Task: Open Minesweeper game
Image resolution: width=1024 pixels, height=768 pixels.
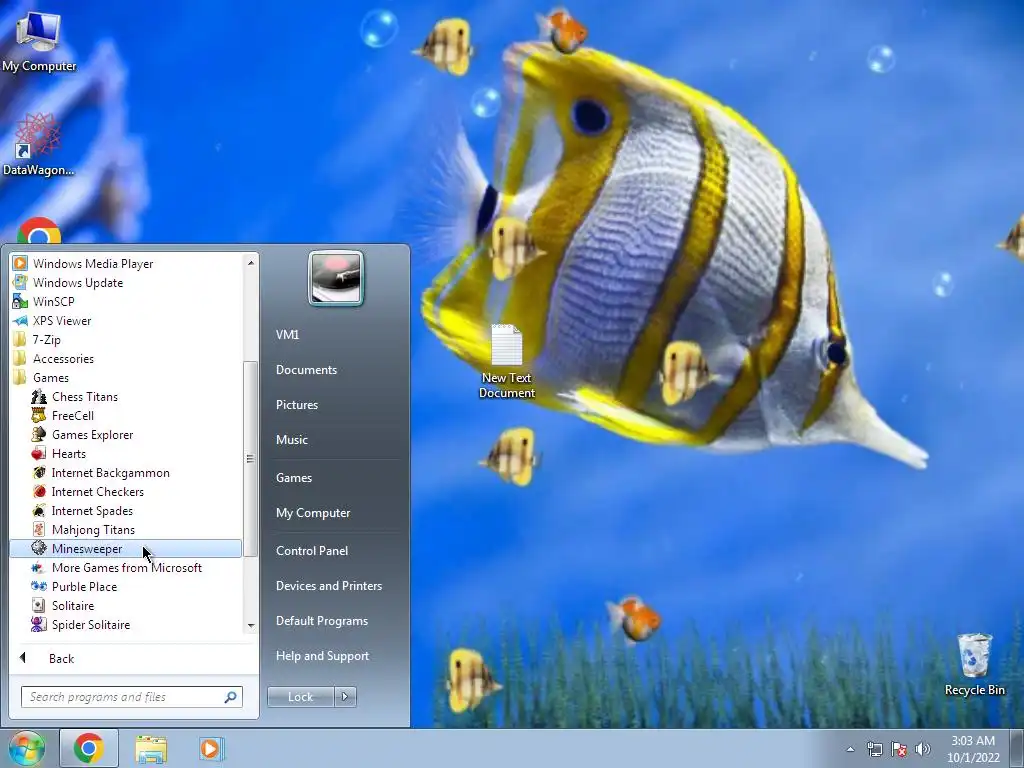Action: point(126,549)
